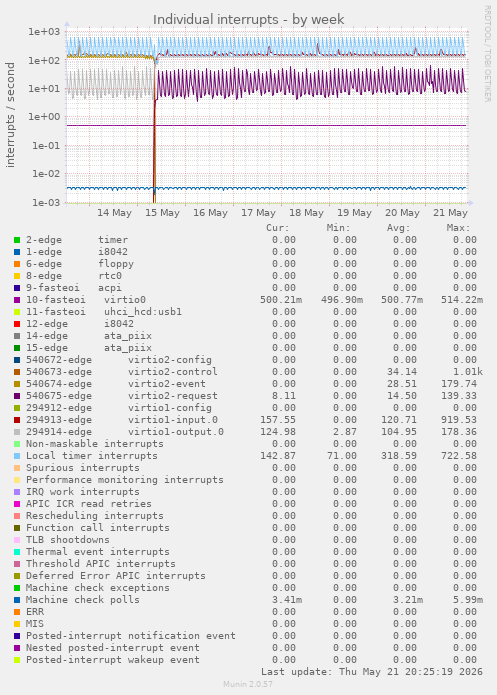Click the RRDTOOL / TOBI OETIKER watermark
Image resolution: width=497 pixels, height=695 pixels.
pyautogui.click(x=487, y=54)
